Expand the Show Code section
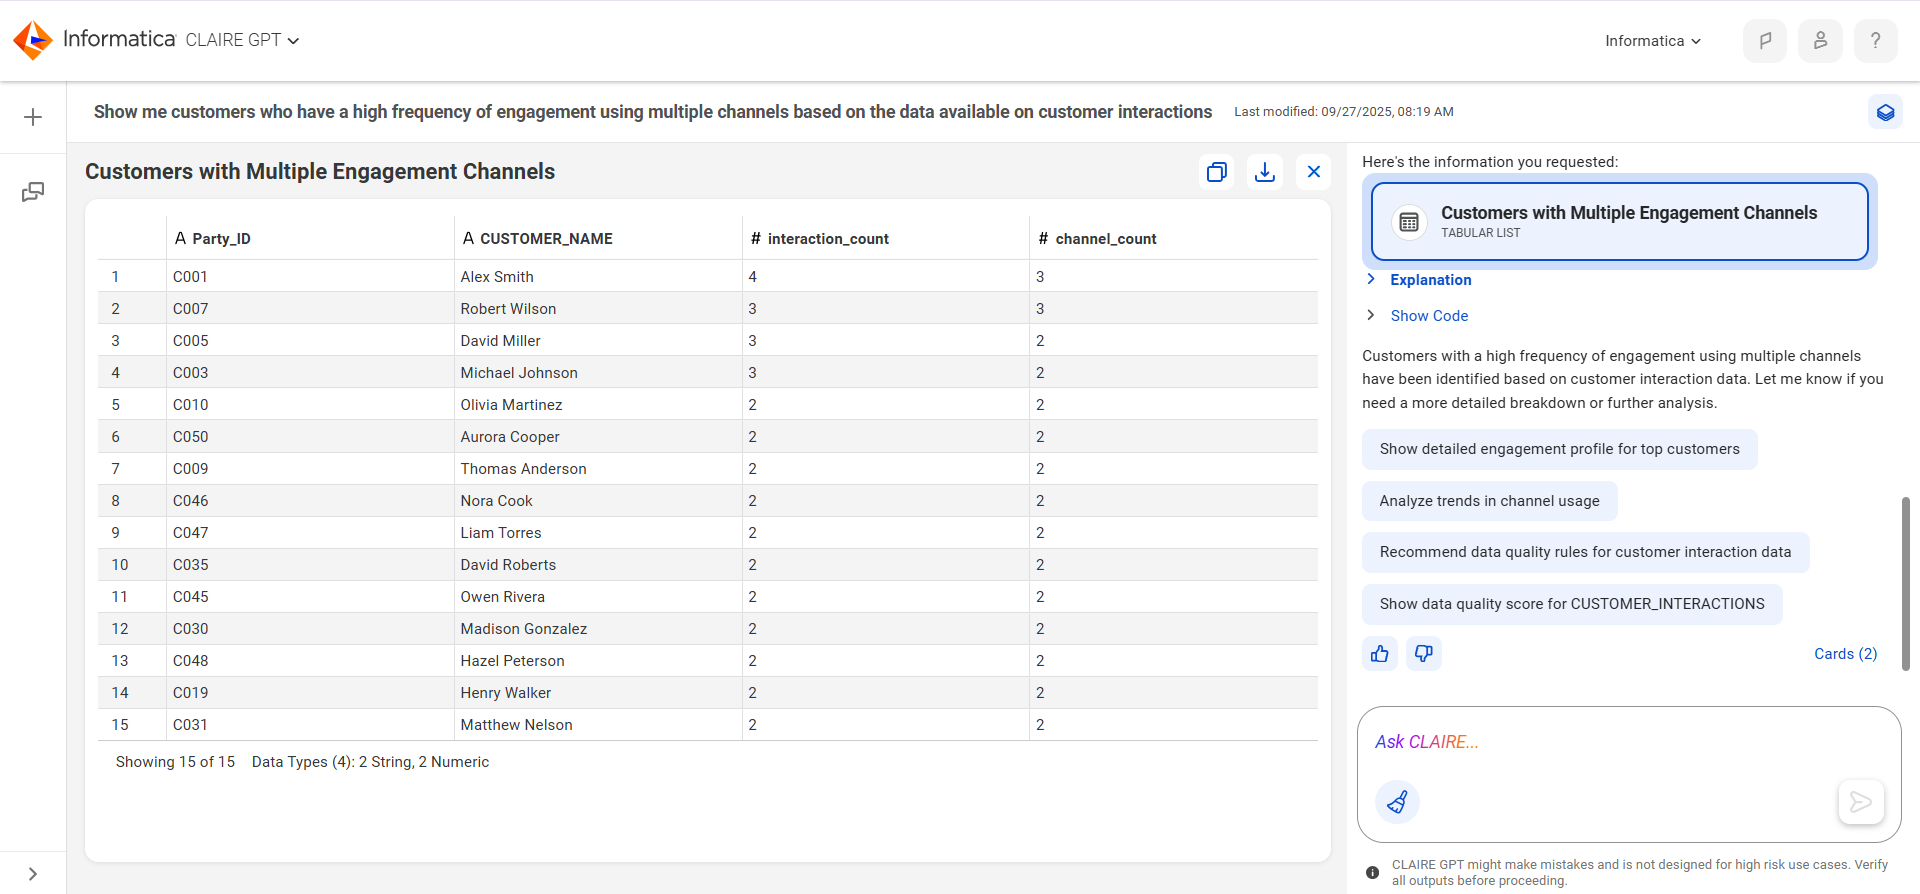The height and width of the screenshot is (894, 1920). 1419,316
